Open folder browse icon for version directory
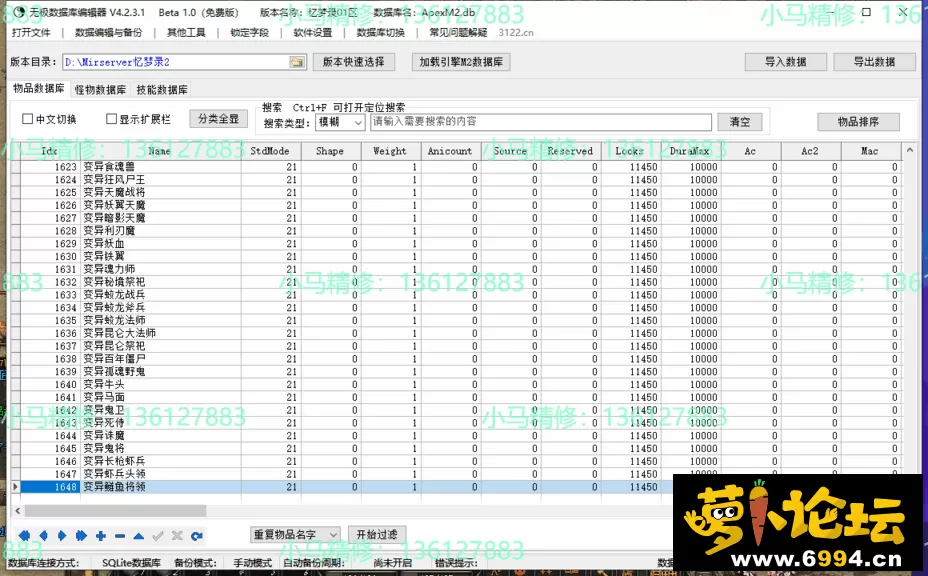928x576 pixels. [x=297, y=62]
